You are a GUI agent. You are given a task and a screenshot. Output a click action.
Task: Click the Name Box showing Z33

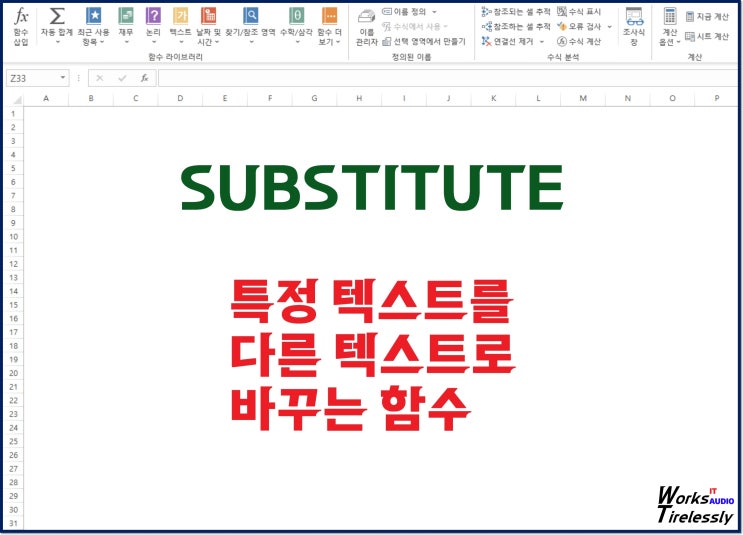click(x=32, y=78)
